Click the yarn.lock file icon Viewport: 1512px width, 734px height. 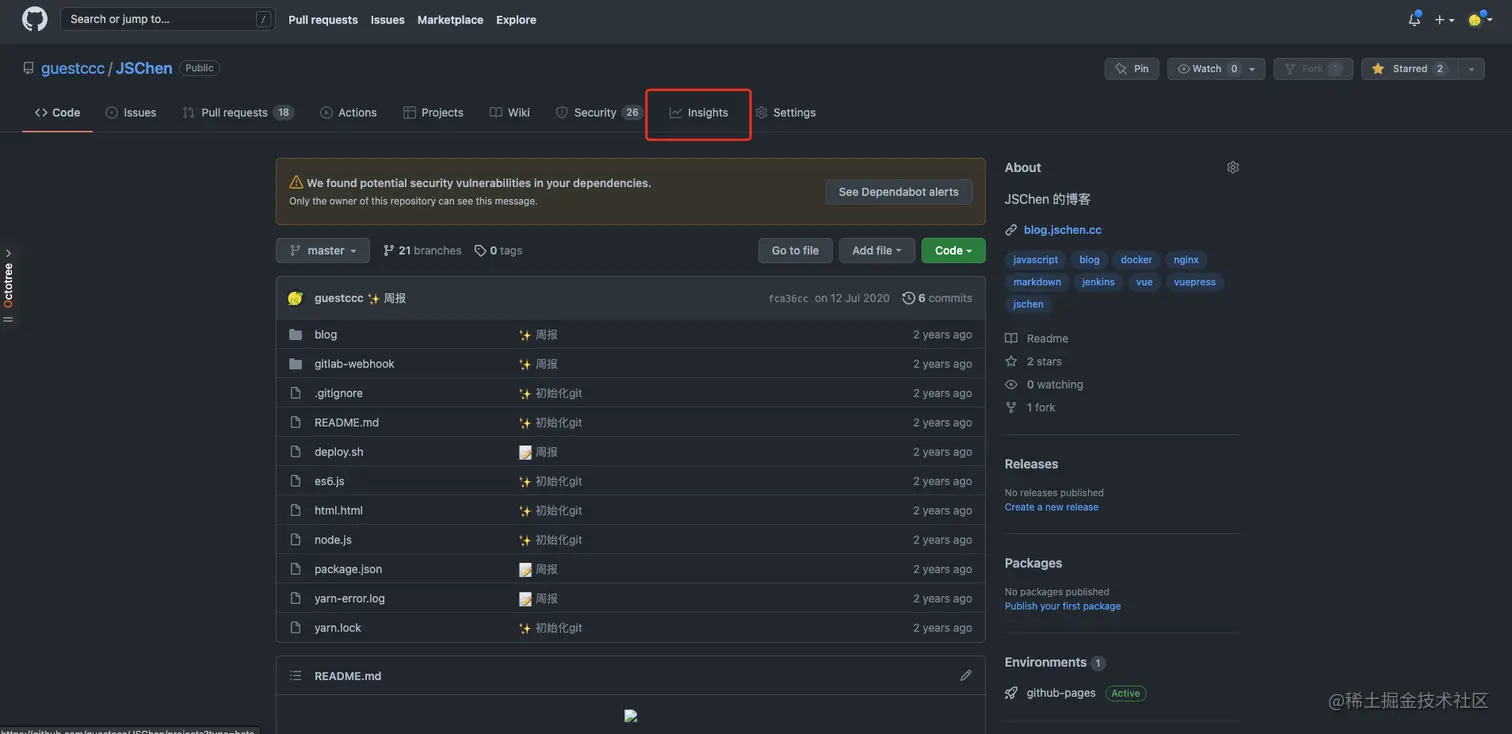click(295, 628)
